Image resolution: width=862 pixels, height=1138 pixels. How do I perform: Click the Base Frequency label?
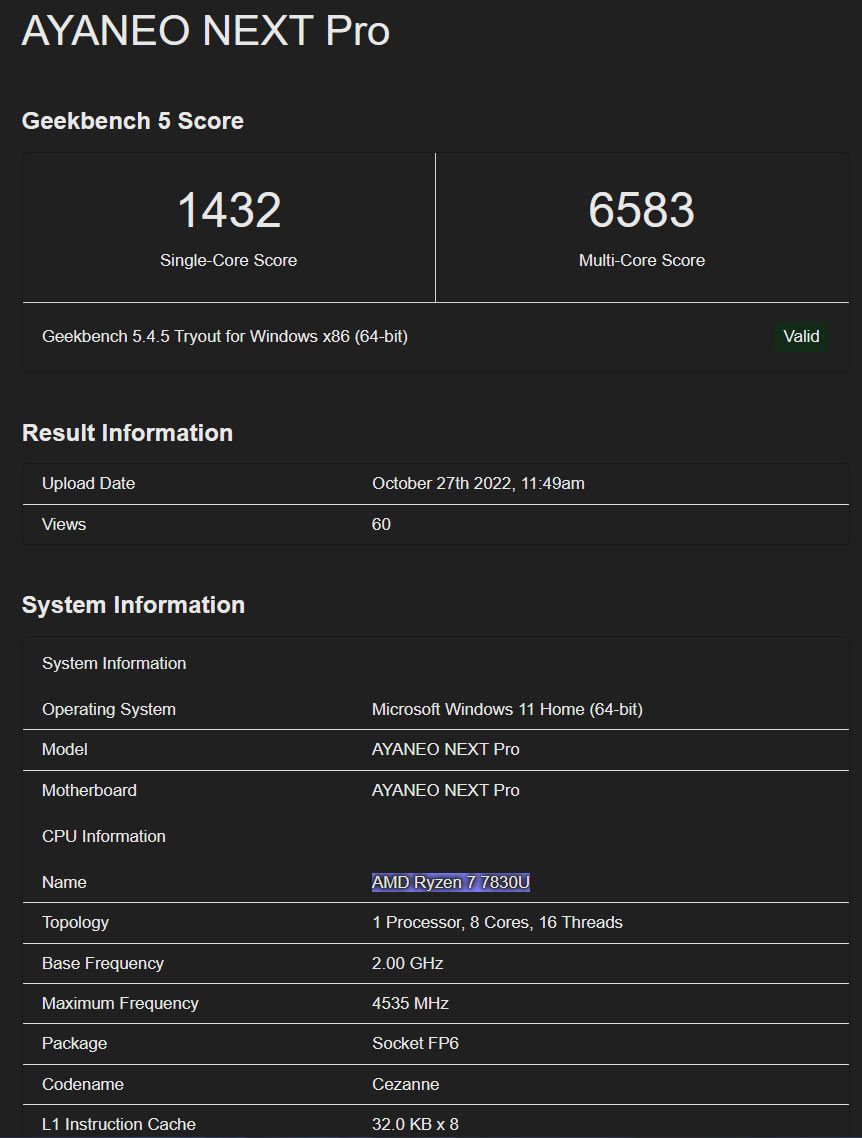(103, 963)
